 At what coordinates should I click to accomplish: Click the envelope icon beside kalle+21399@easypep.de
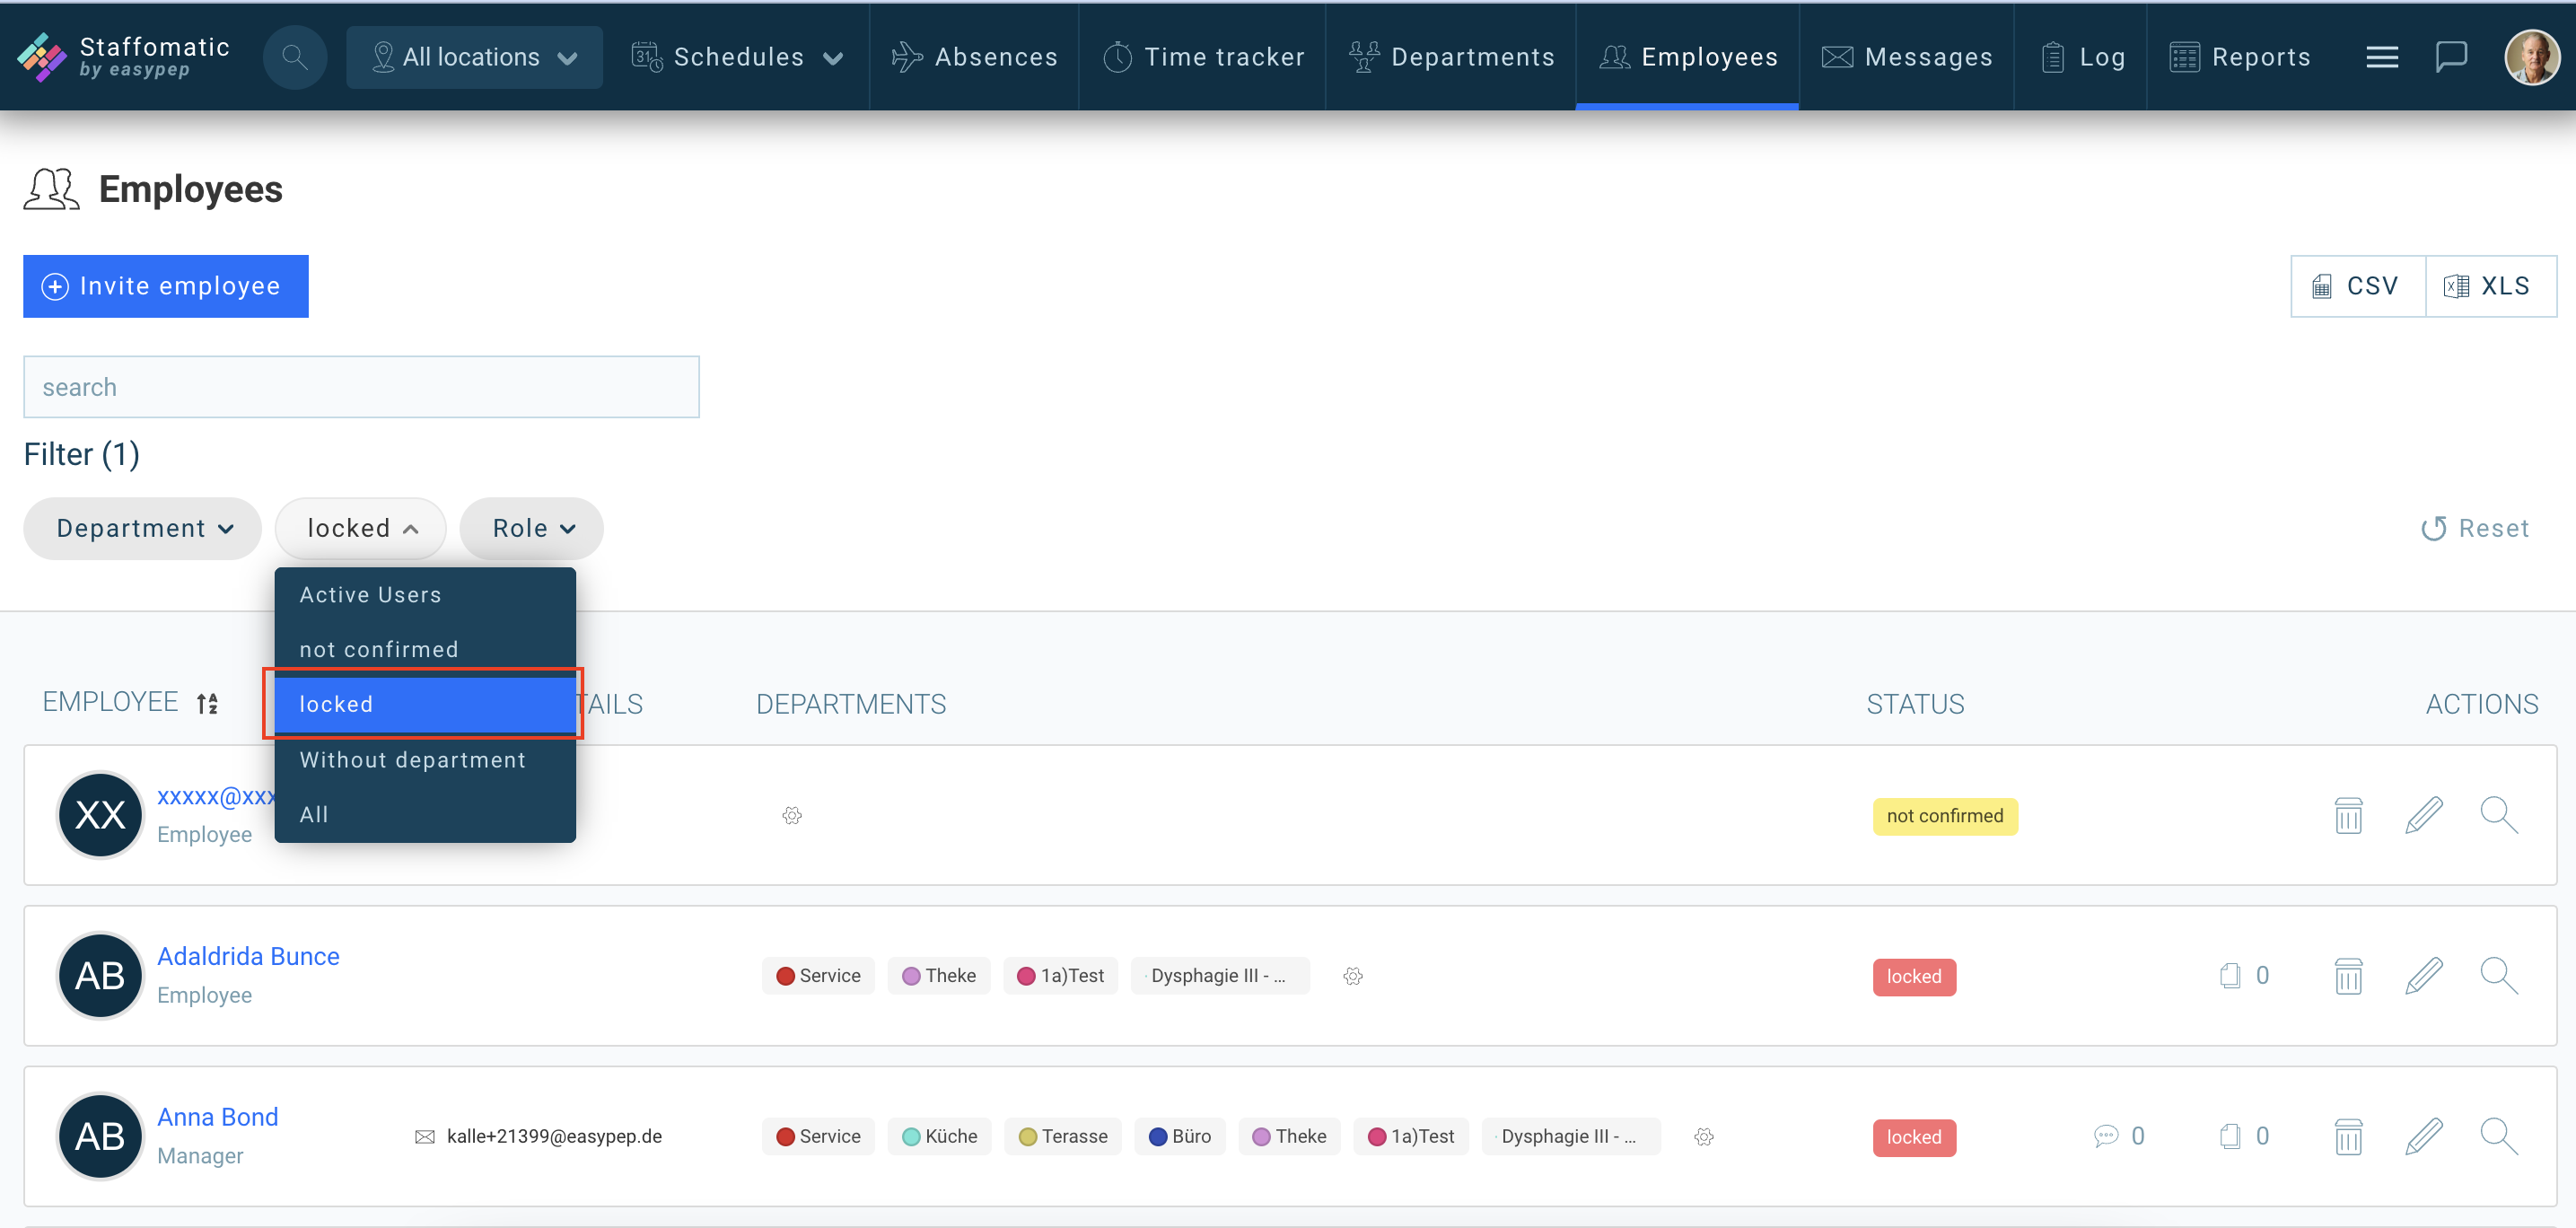425,1137
